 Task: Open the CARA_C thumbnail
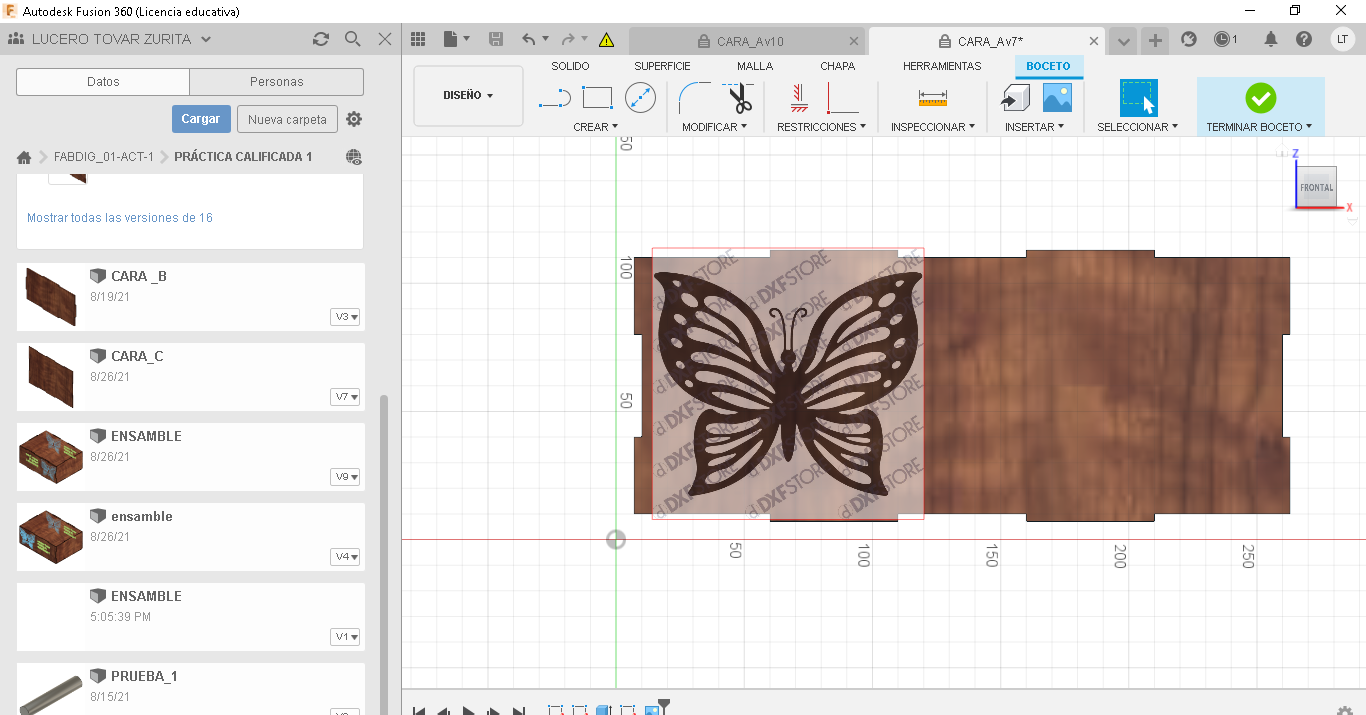[x=50, y=377]
